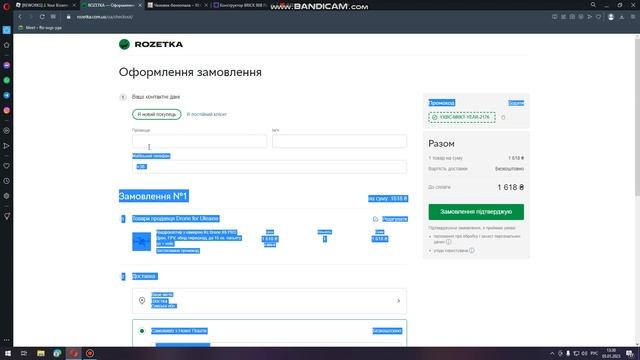
Task: Click into the surname input field
Action: [199, 141]
